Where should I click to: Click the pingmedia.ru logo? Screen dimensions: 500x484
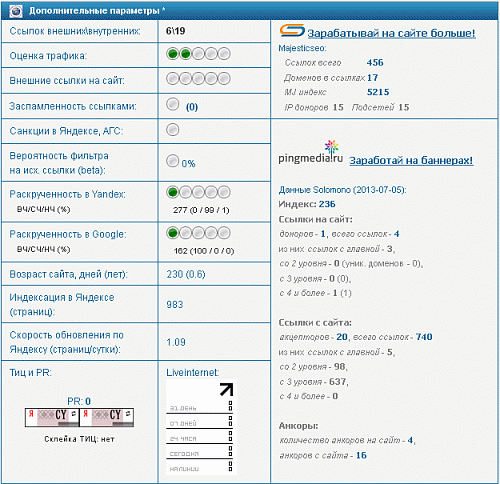point(311,152)
